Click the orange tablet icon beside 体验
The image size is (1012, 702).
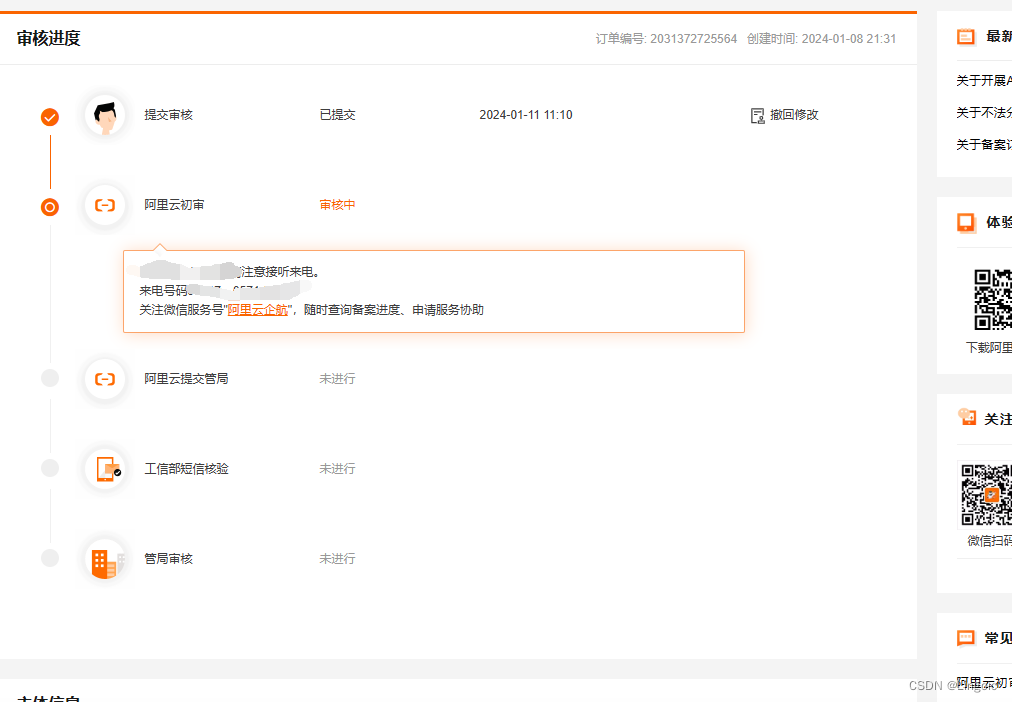(966, 223)
